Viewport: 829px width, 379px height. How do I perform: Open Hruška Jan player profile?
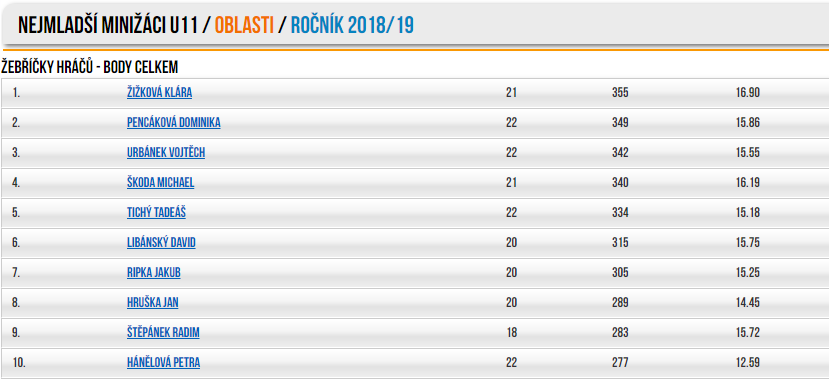pos(152,303)
